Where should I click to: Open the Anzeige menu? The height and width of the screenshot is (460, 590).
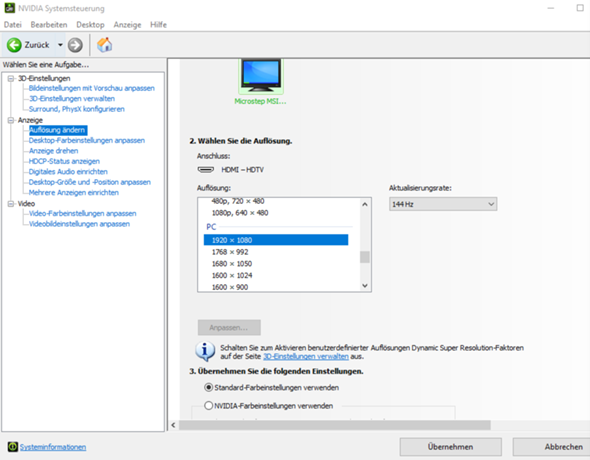point(127,25)
